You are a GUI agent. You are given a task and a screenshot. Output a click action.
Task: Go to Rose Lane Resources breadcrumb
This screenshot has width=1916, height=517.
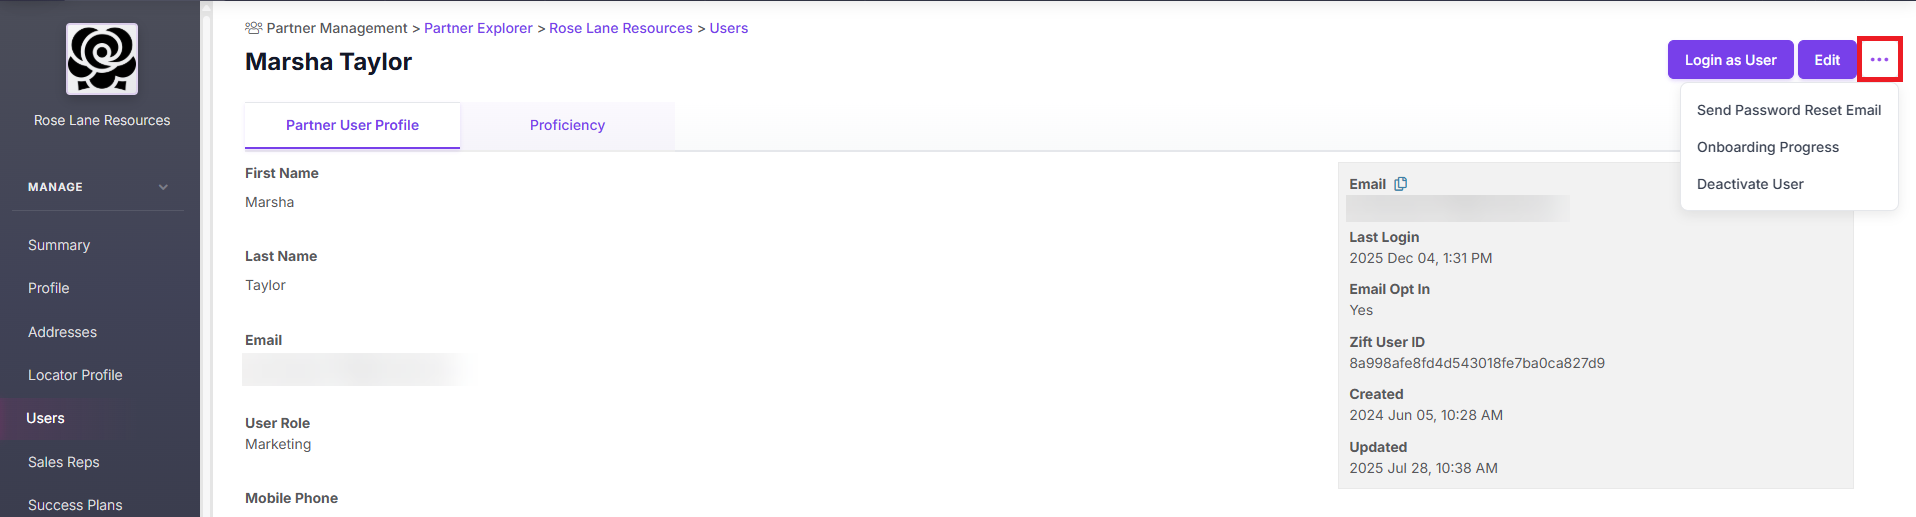tap(620, 28)
